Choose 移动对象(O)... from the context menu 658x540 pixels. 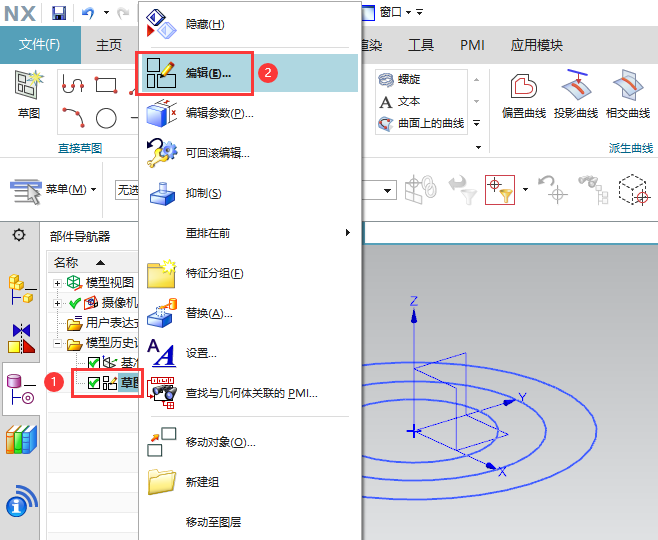coord(250,442)
